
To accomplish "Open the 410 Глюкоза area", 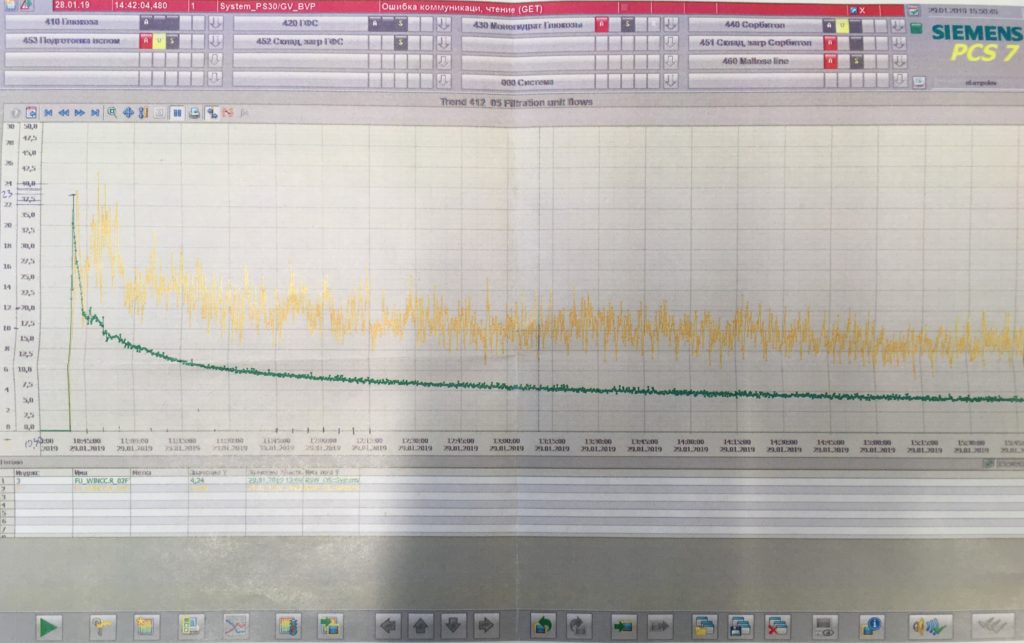I will point(72,22).
